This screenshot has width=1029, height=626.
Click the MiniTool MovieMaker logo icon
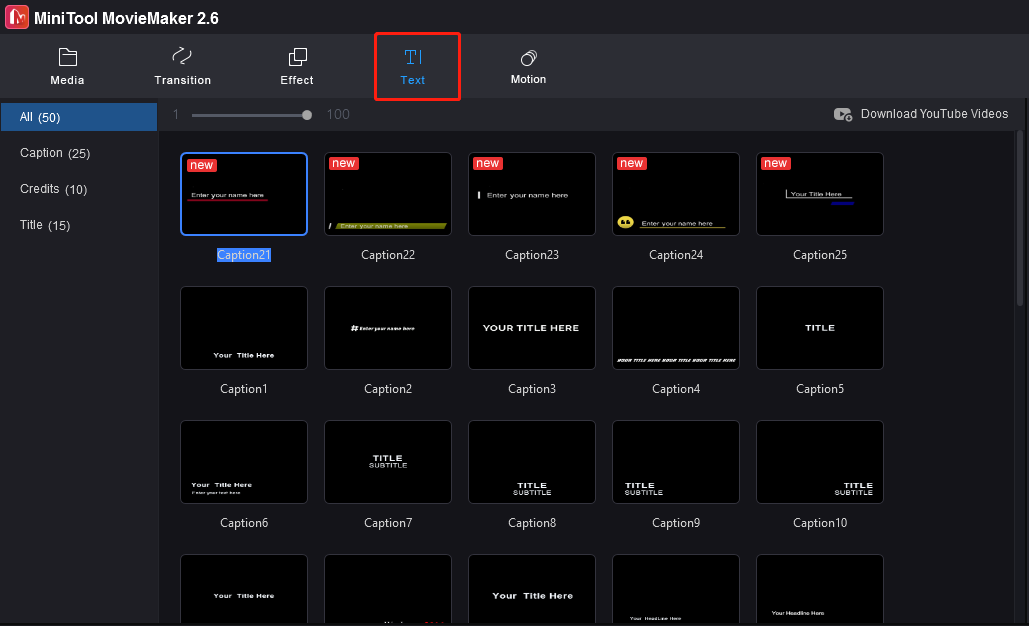point(17,17)
